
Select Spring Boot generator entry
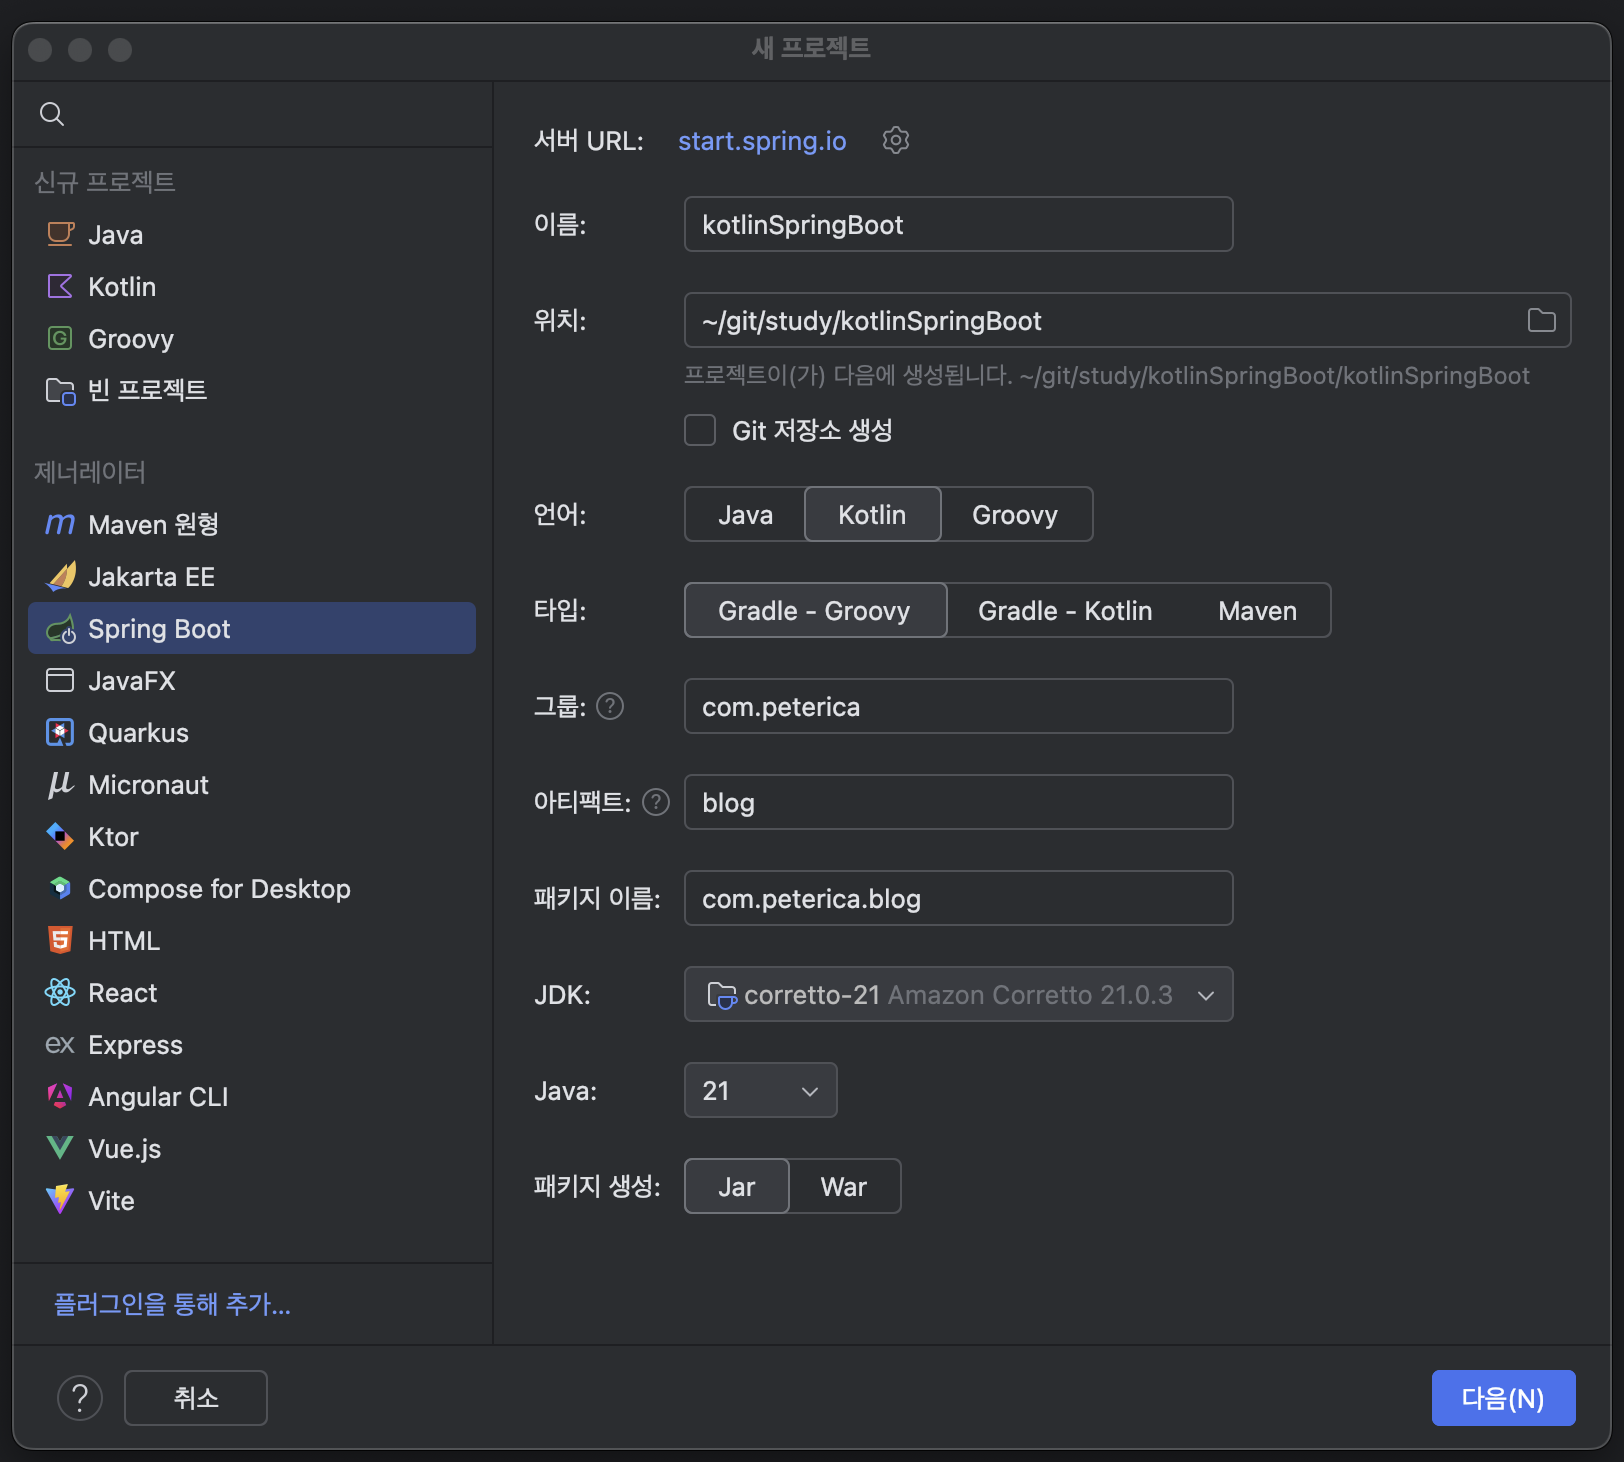click(252, 628)
